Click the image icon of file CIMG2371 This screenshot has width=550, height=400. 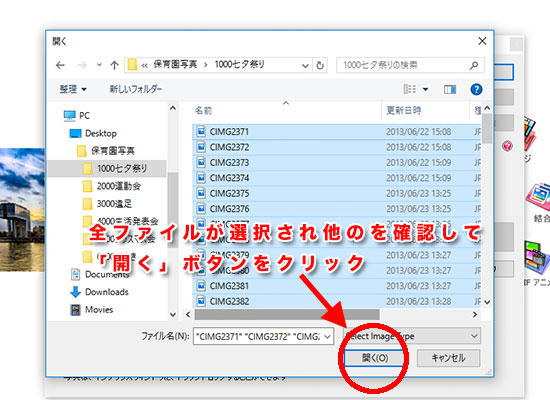point(201,131)
